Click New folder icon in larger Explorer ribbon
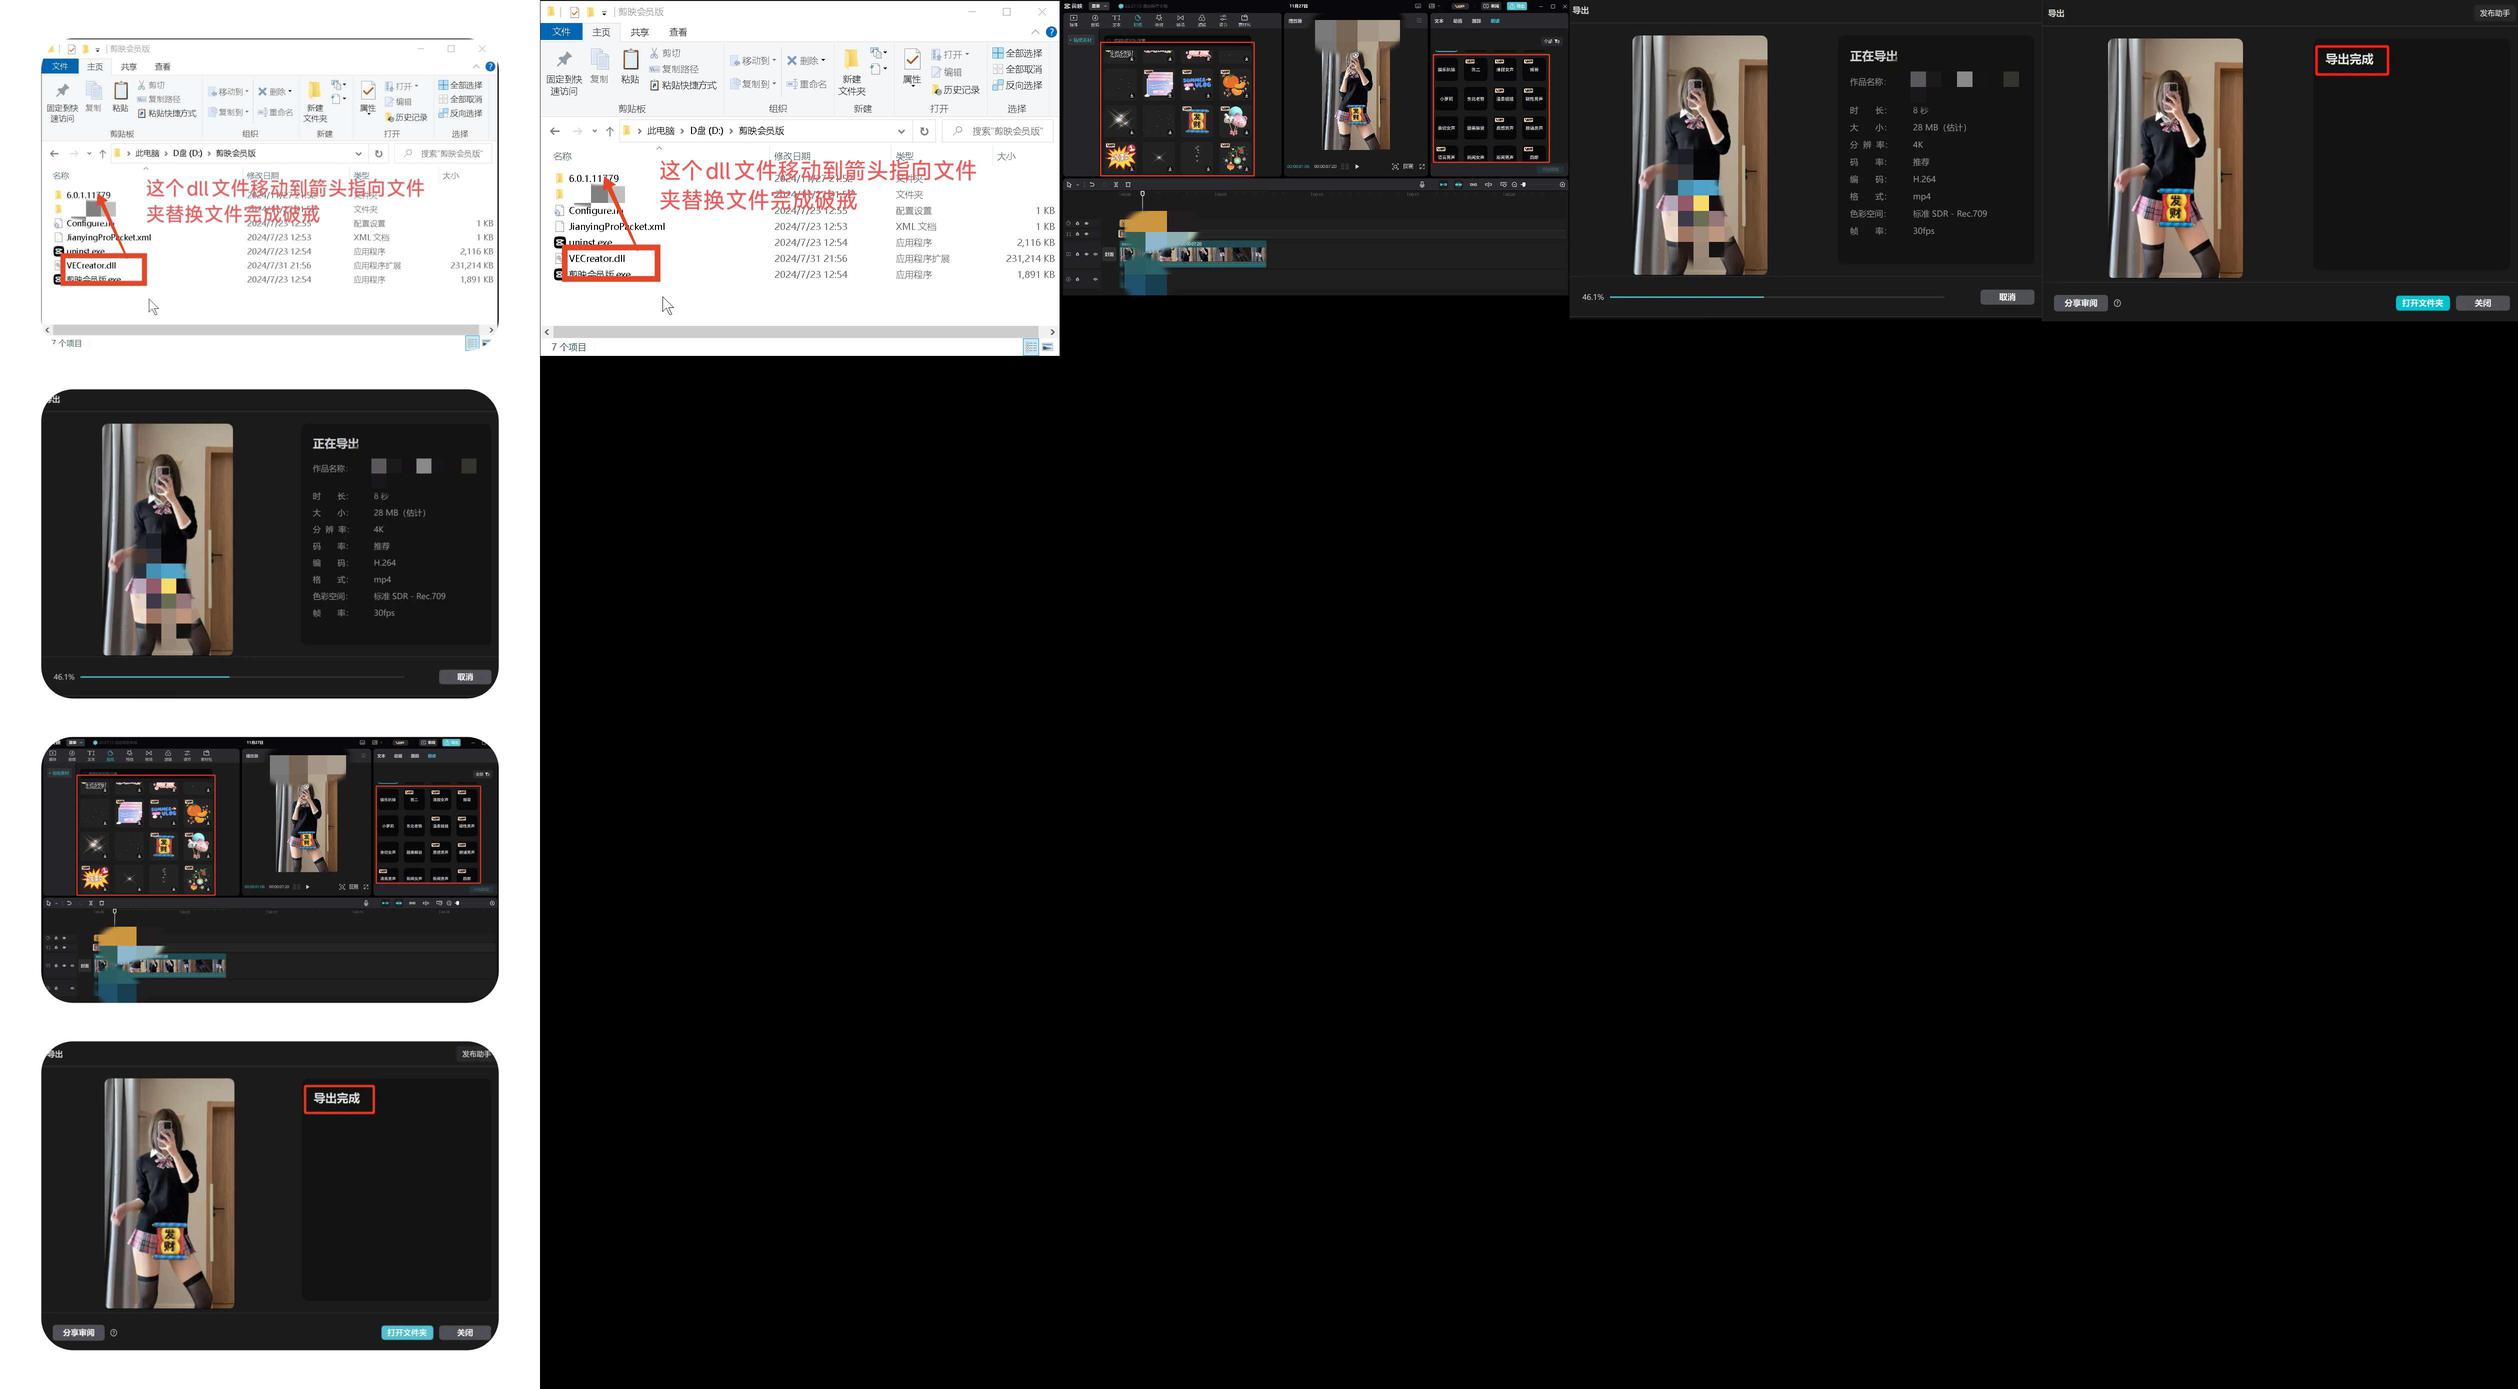The image size is (2518, 1389). pos(851,60)
